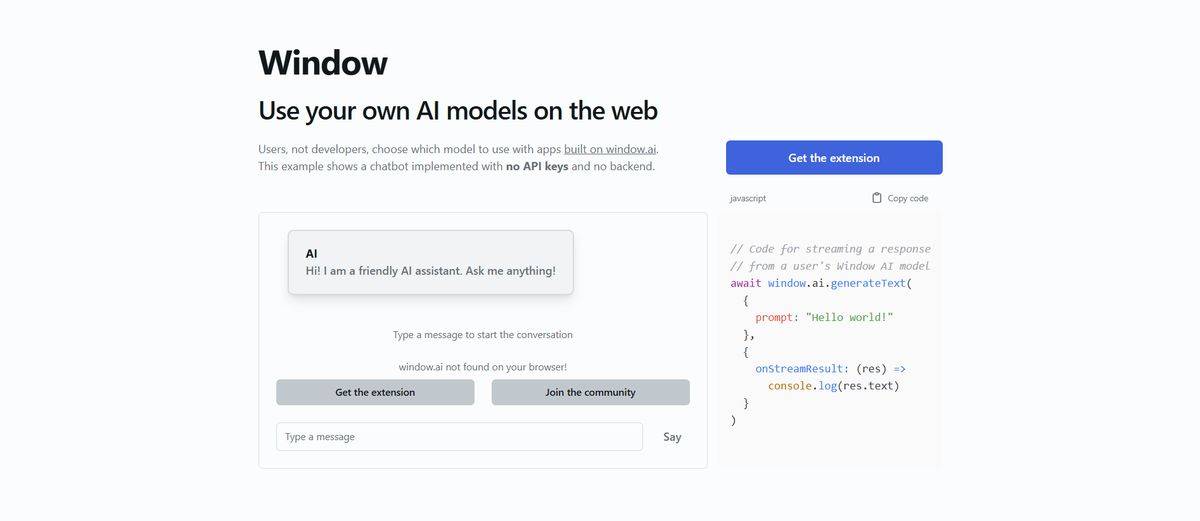The width and height of the screenshot is (1200, 521).
Task: Click the window.ai not found notice
Action: 483,367
